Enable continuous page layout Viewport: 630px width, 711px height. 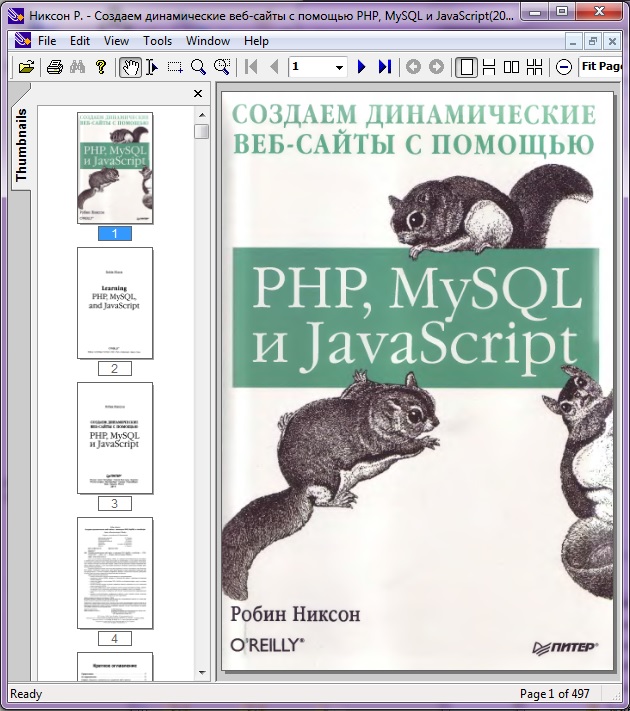click(489, 67)
